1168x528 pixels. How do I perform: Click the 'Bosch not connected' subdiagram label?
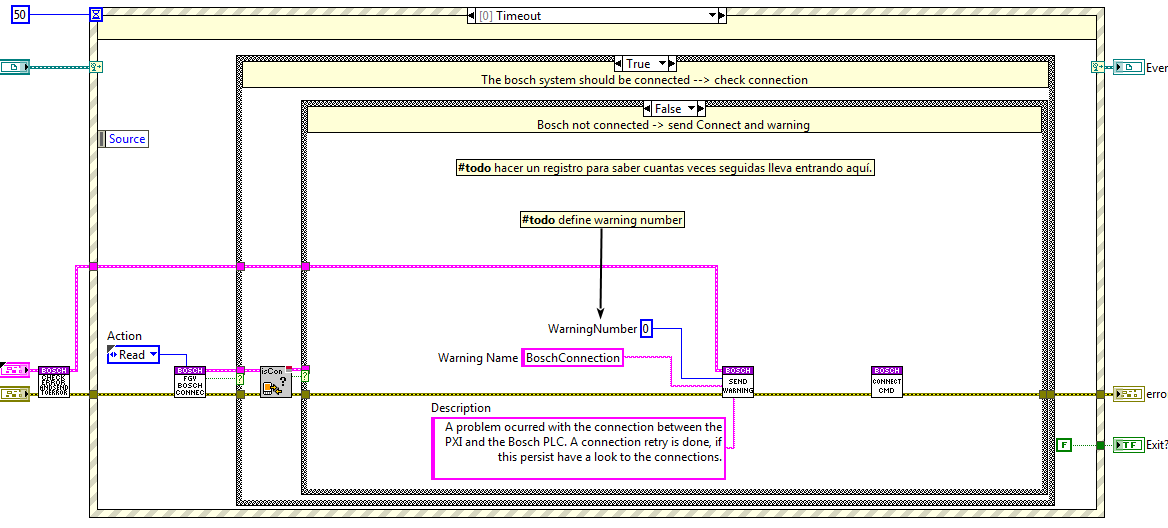click(x=673, y=125)
